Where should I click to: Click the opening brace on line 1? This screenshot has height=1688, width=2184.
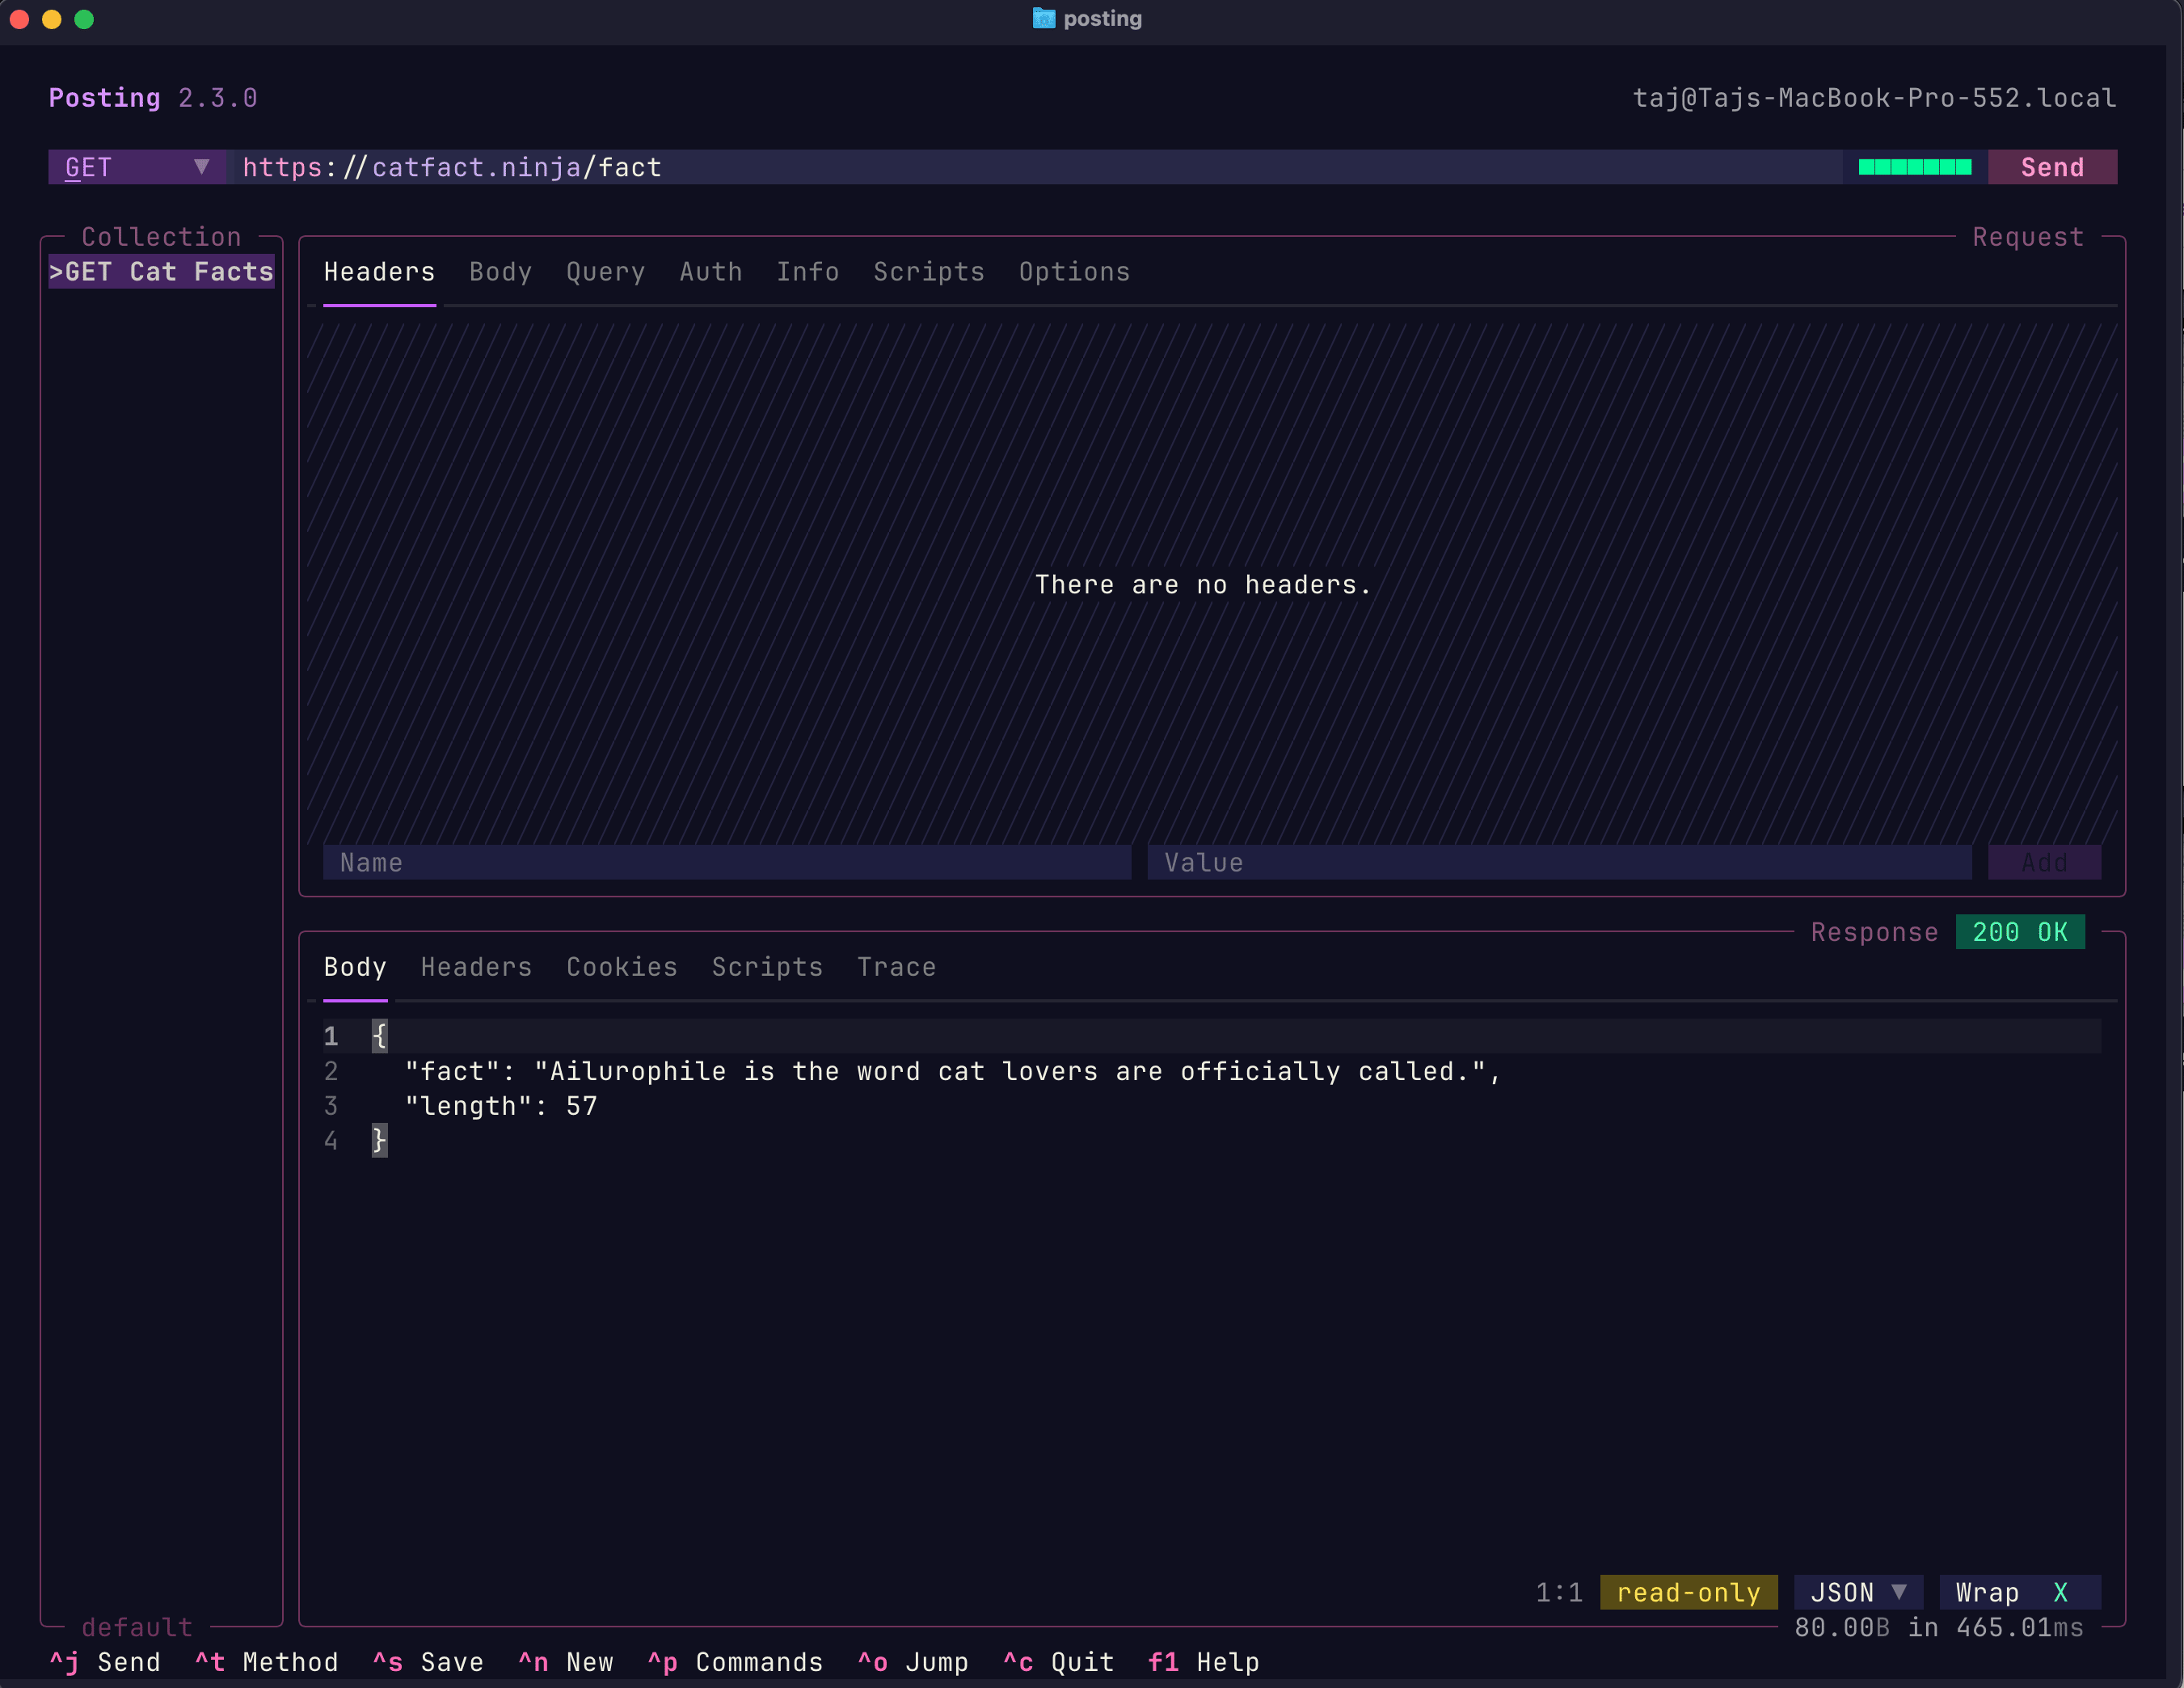coord(379,1036)
